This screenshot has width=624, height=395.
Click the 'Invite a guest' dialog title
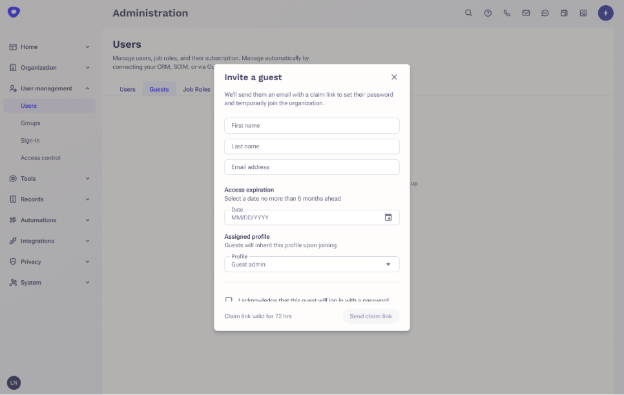coord(253,77)
